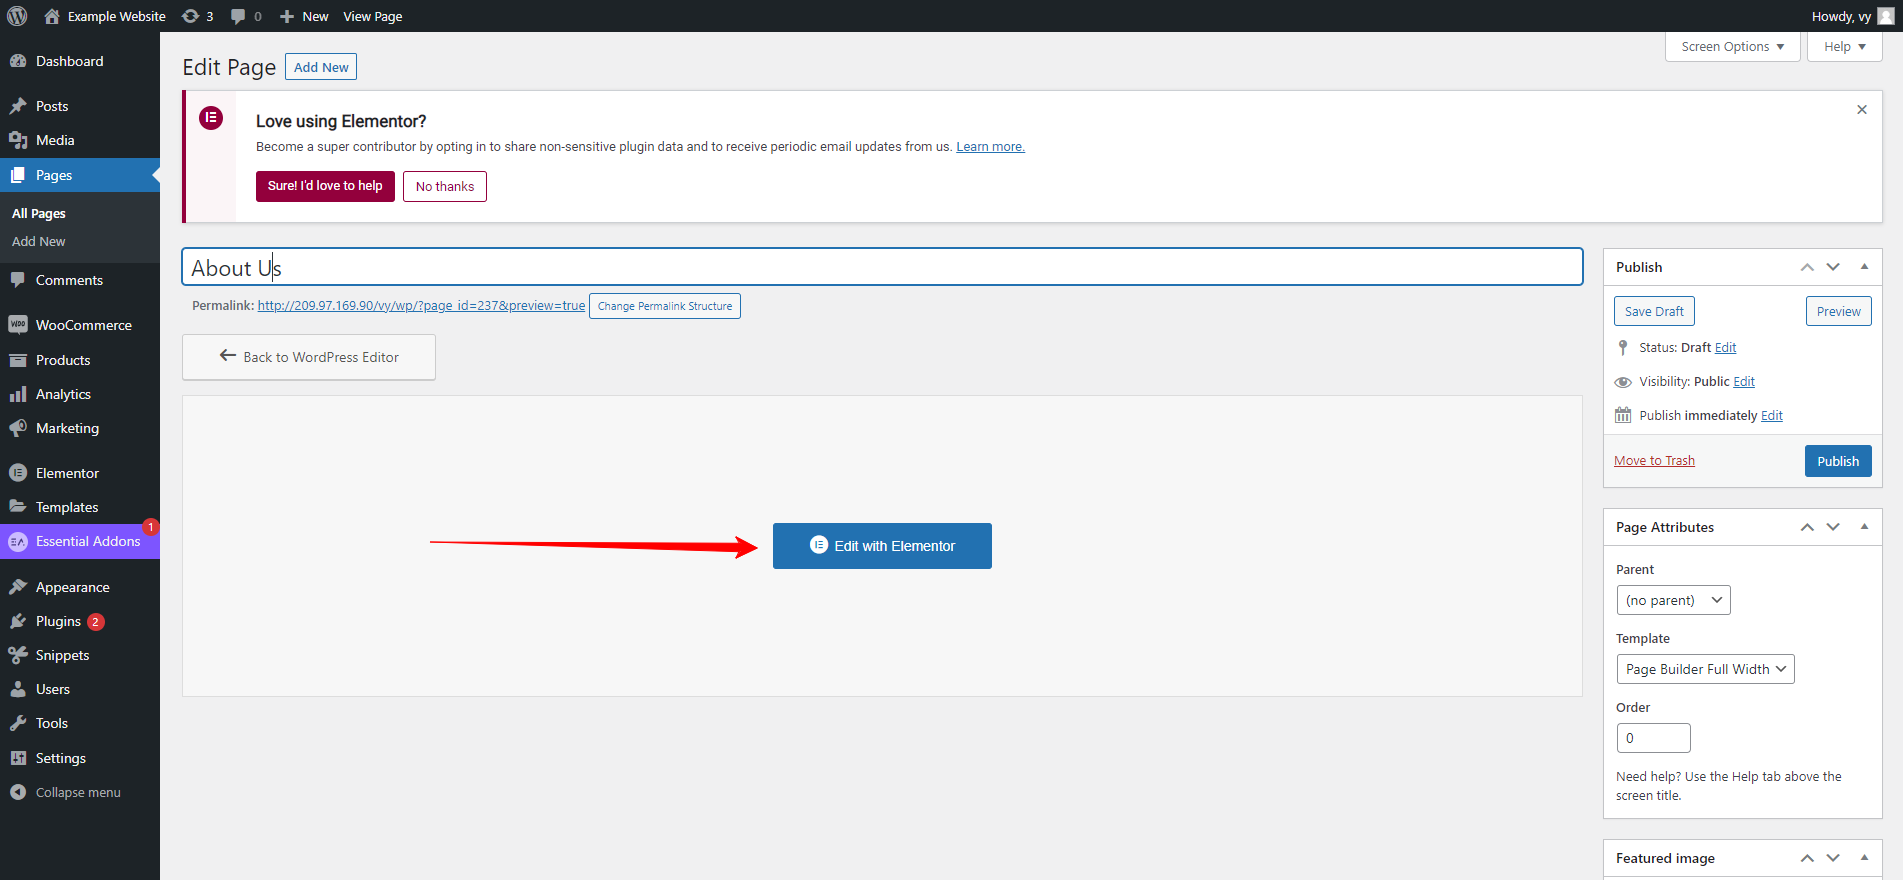1903x880 pixels.
Task: Toggle Publish panel collapse triangle
Action: point(1864,267)
